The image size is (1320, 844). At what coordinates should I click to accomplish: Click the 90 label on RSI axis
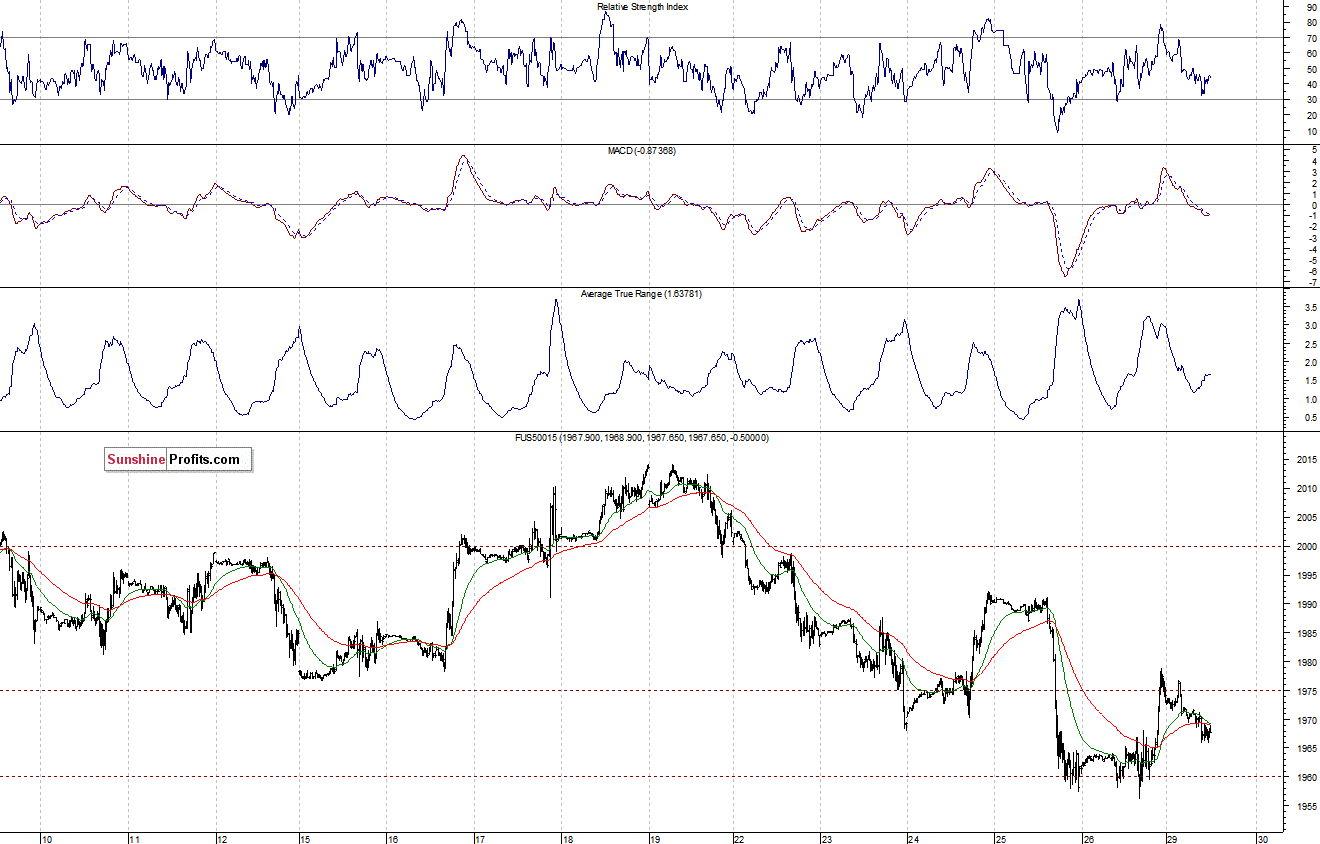click(x=1310, y=8)
